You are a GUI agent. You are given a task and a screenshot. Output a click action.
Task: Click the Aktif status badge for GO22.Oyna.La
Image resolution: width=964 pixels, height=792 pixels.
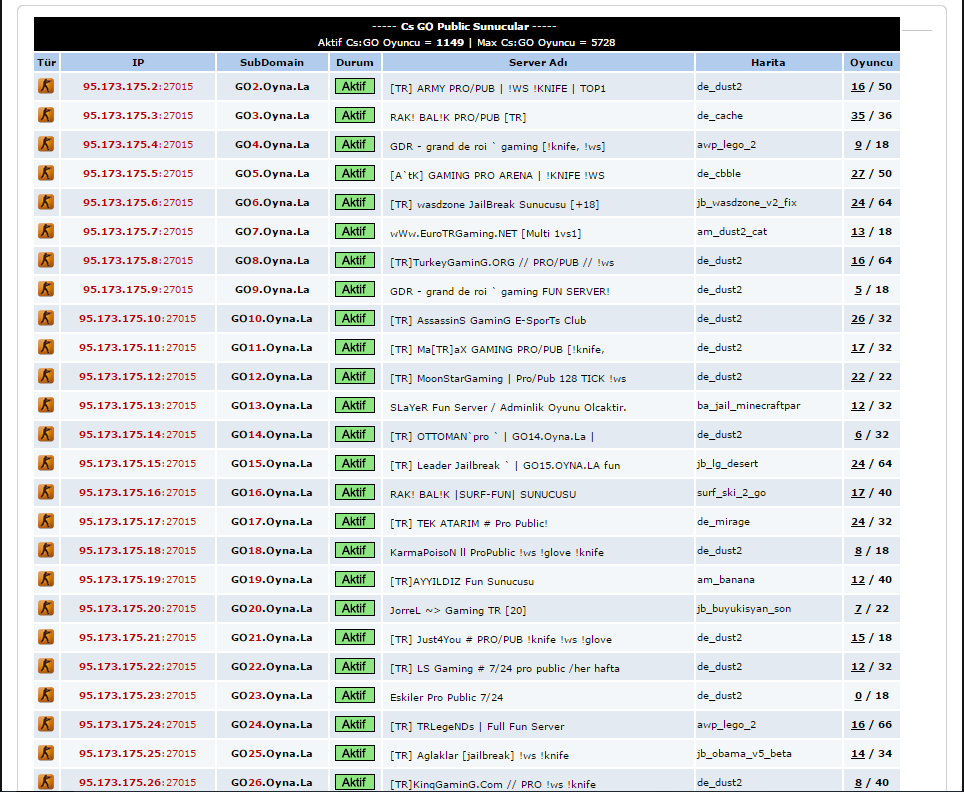pyautogui.click(x=355, y=666)
